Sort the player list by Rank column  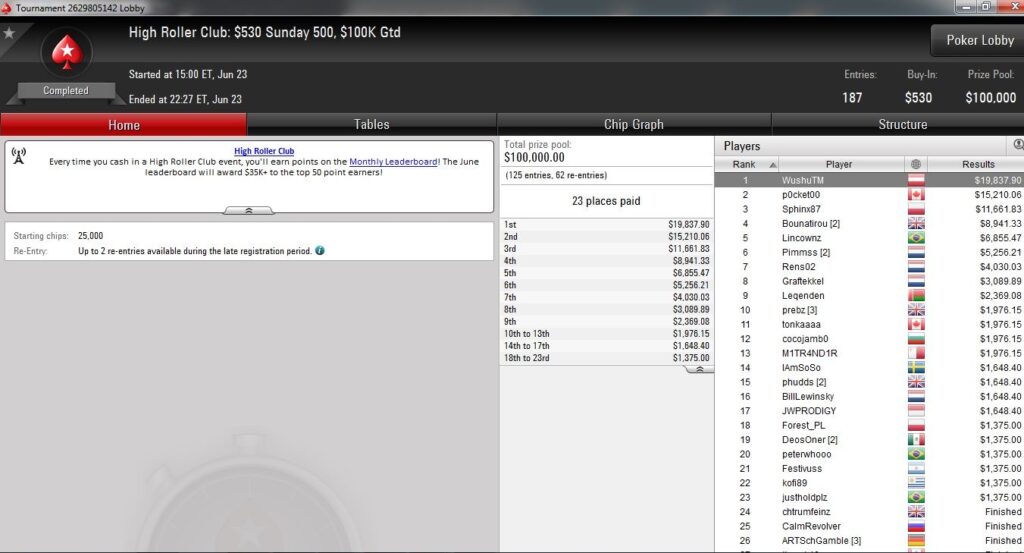[746, 165]
